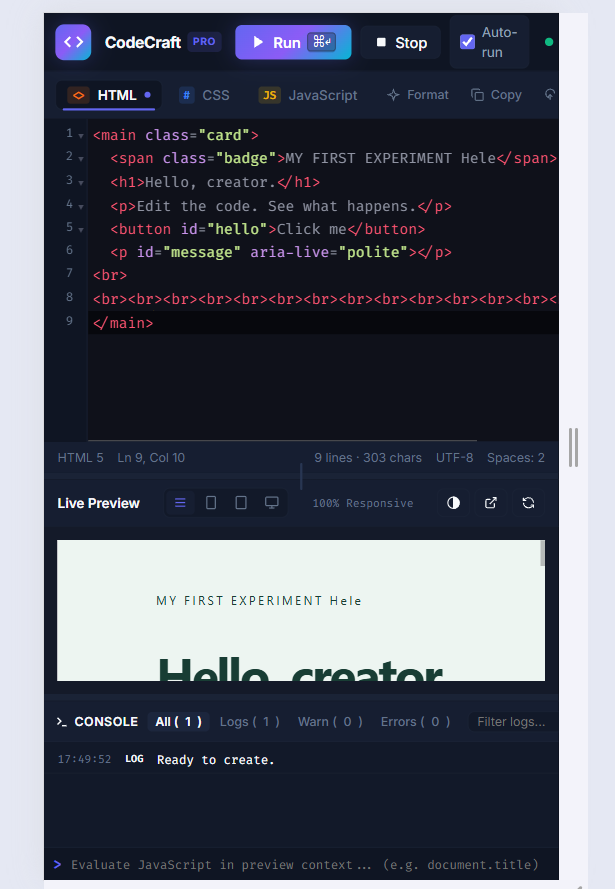Click the 9 lines · 303 chars status
The height and width of the screenshot is (889, 615).
click(x=368, y=458)
